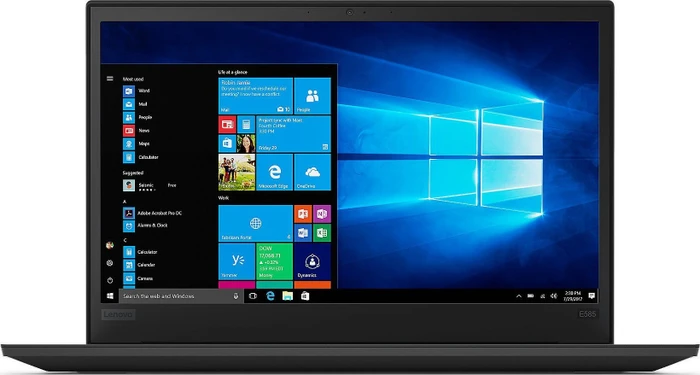Open the red News small tile
This screenshot has height=375, width=700.
click(x=227, y=125)
